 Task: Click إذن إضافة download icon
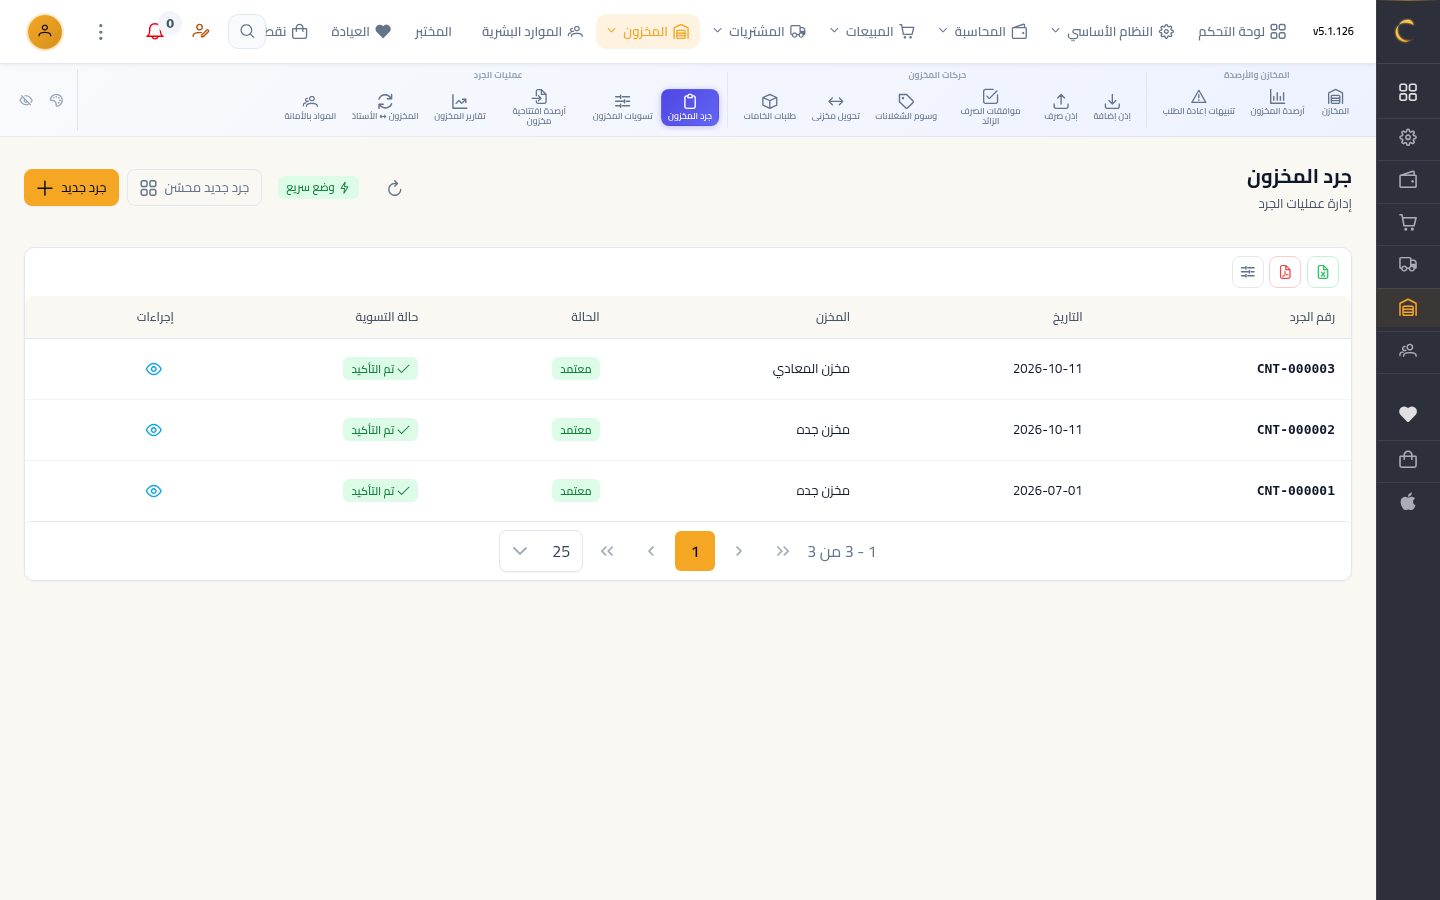(1112, 101)
